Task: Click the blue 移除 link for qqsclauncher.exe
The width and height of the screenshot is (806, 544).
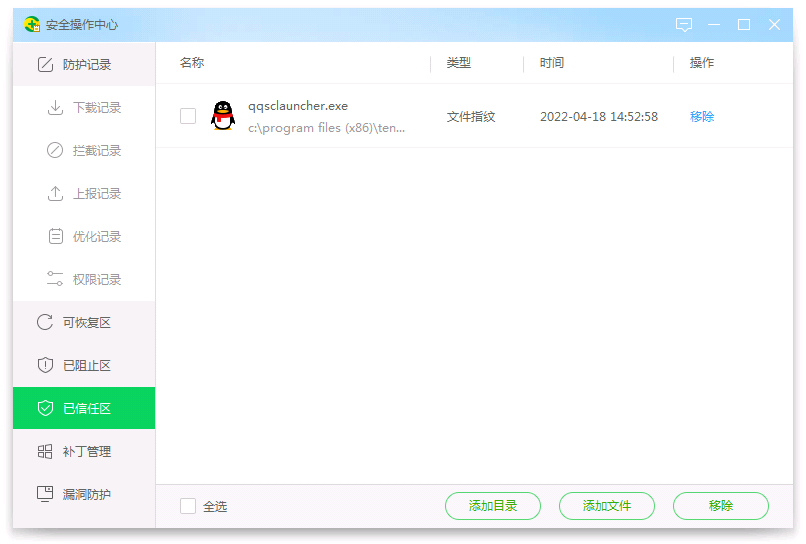Action: [x=702, y=117]
